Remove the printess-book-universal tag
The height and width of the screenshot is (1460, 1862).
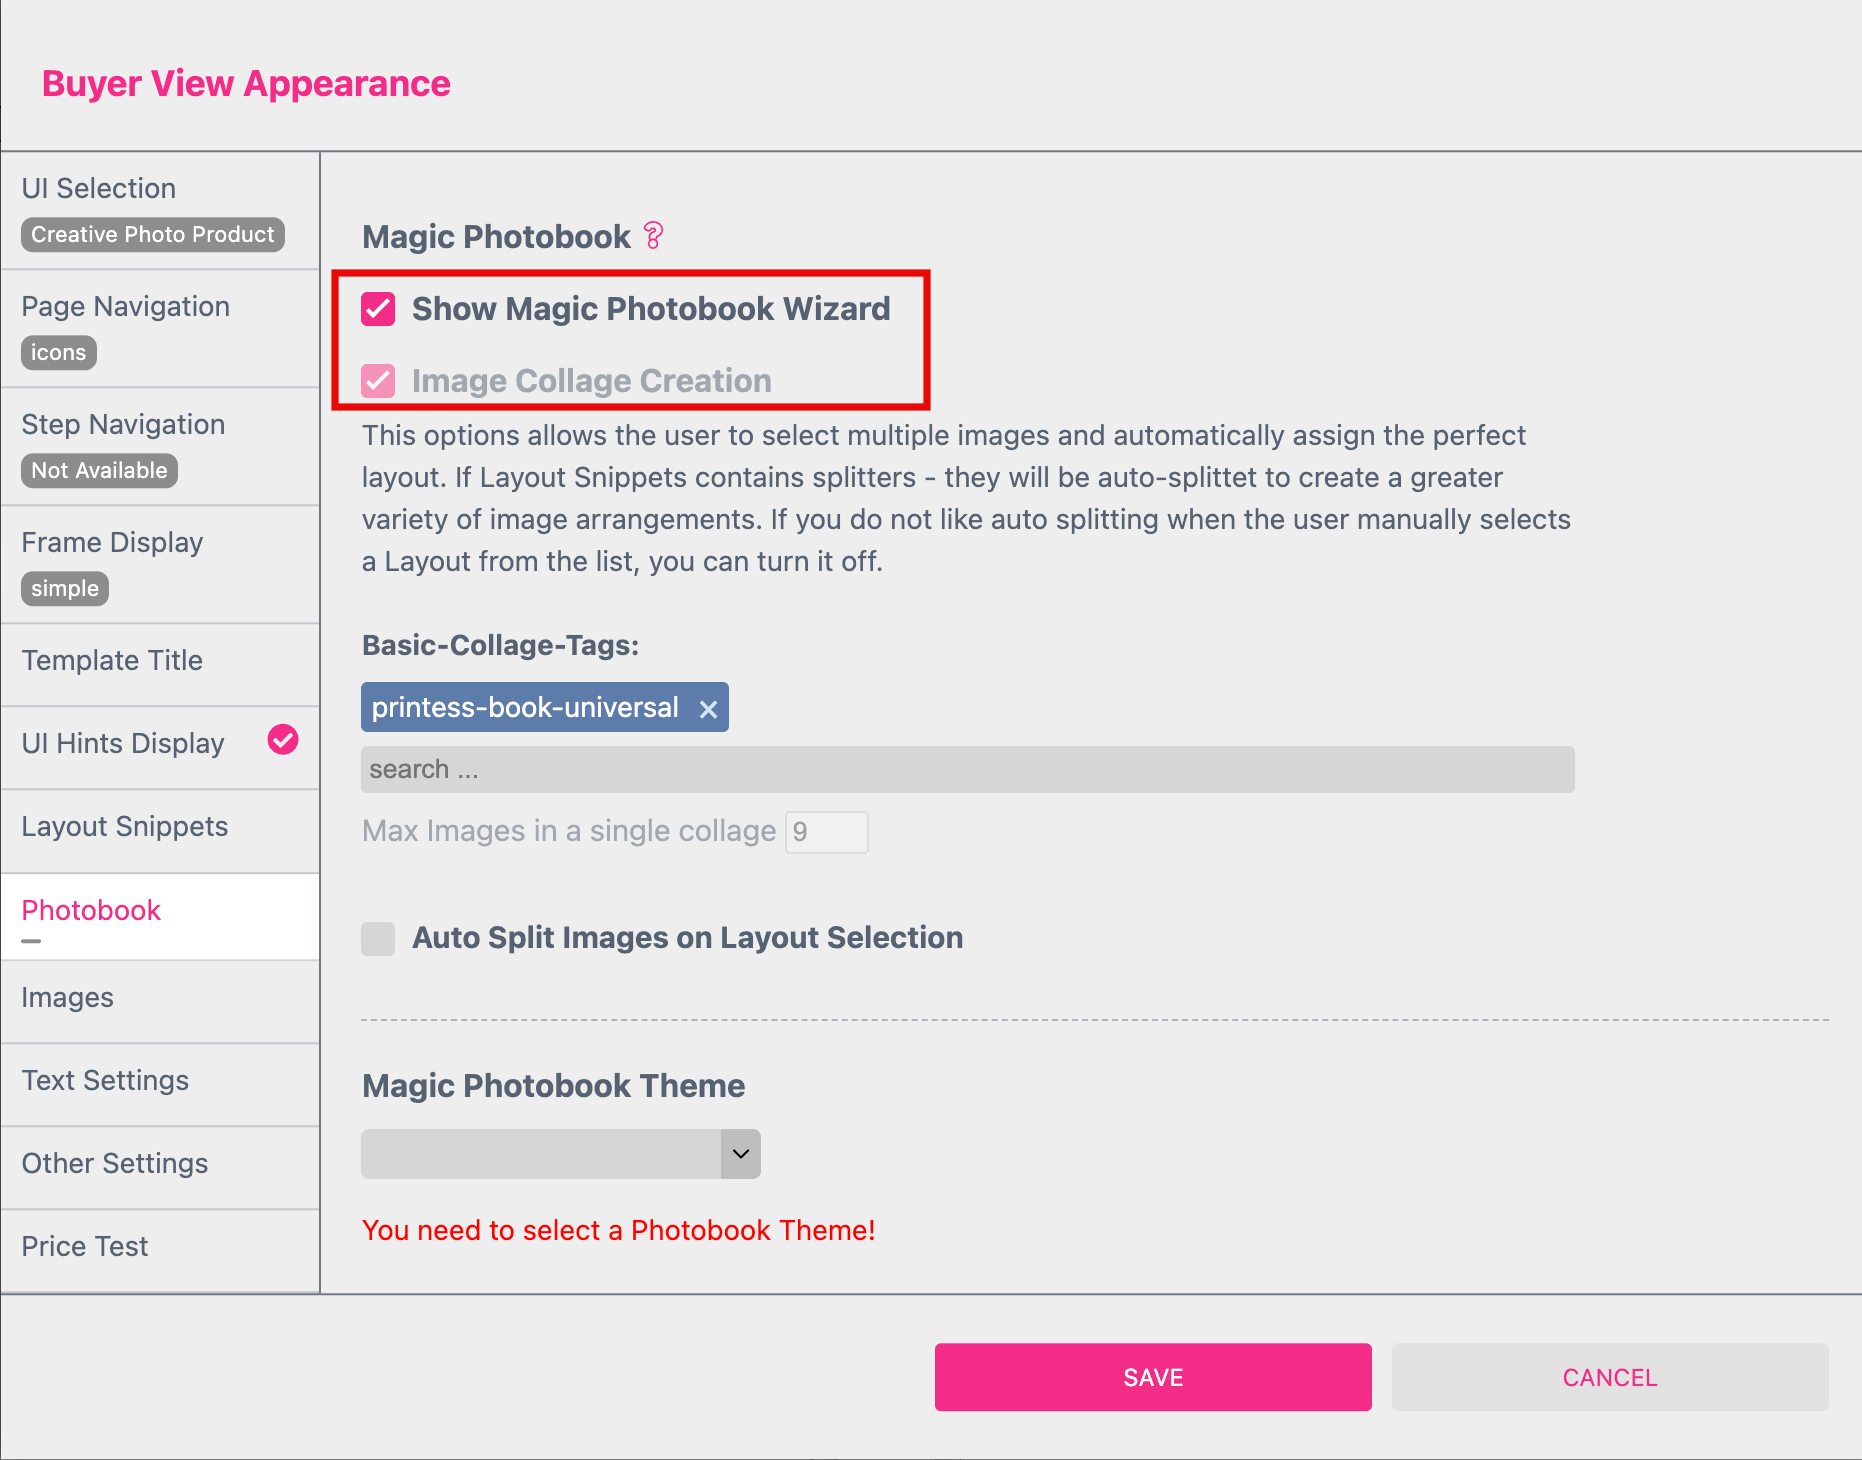tap(708, 709)
